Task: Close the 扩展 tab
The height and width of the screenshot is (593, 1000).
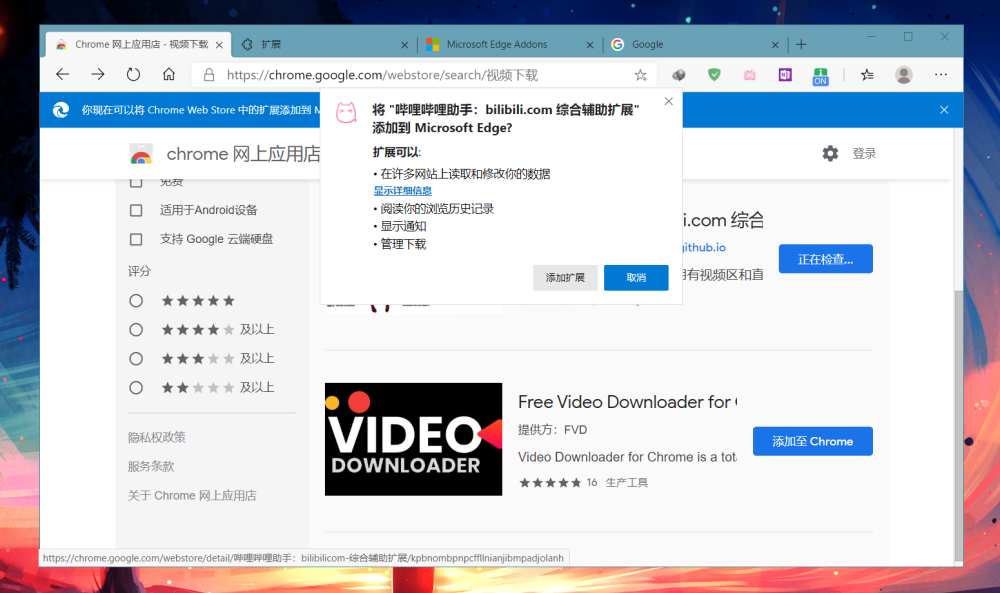Action: tap(404, 45)
